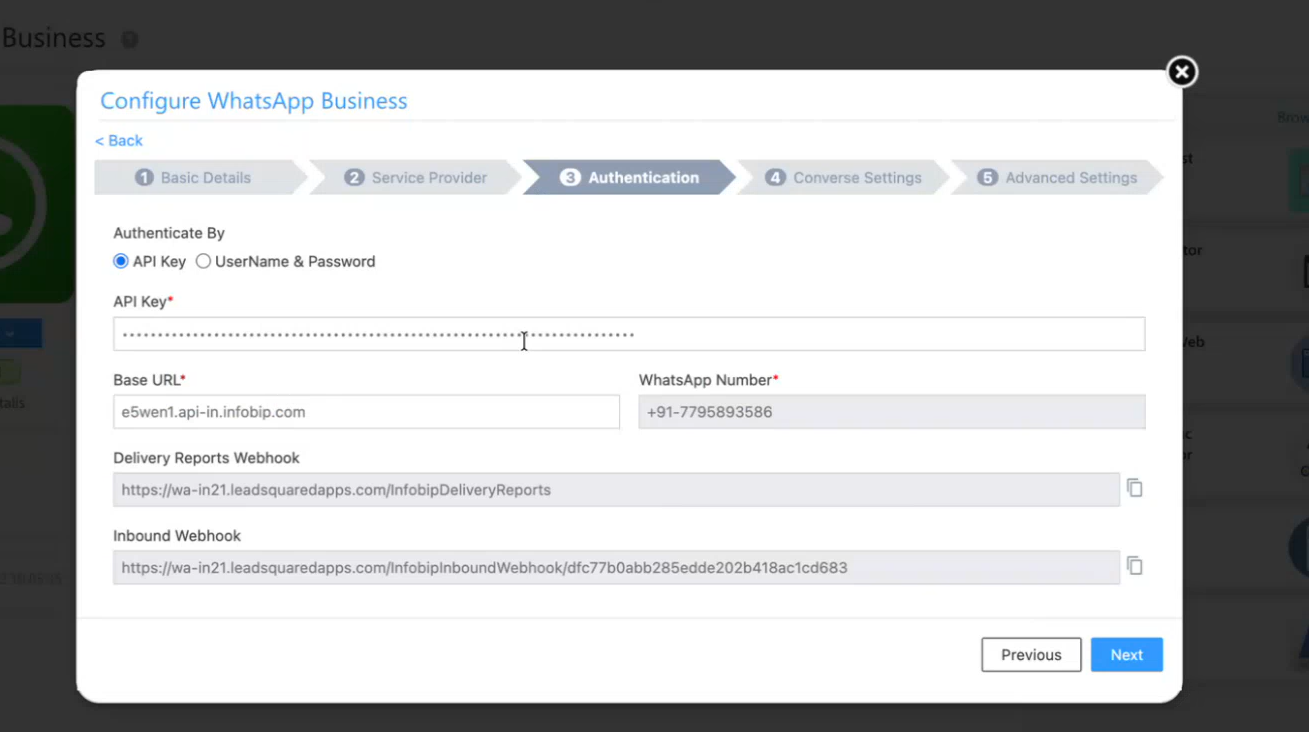This screenshot has height=732, width=1309.
Task: Click the Configure WhatsApp Business title
Action: click(x=254, y=101)
